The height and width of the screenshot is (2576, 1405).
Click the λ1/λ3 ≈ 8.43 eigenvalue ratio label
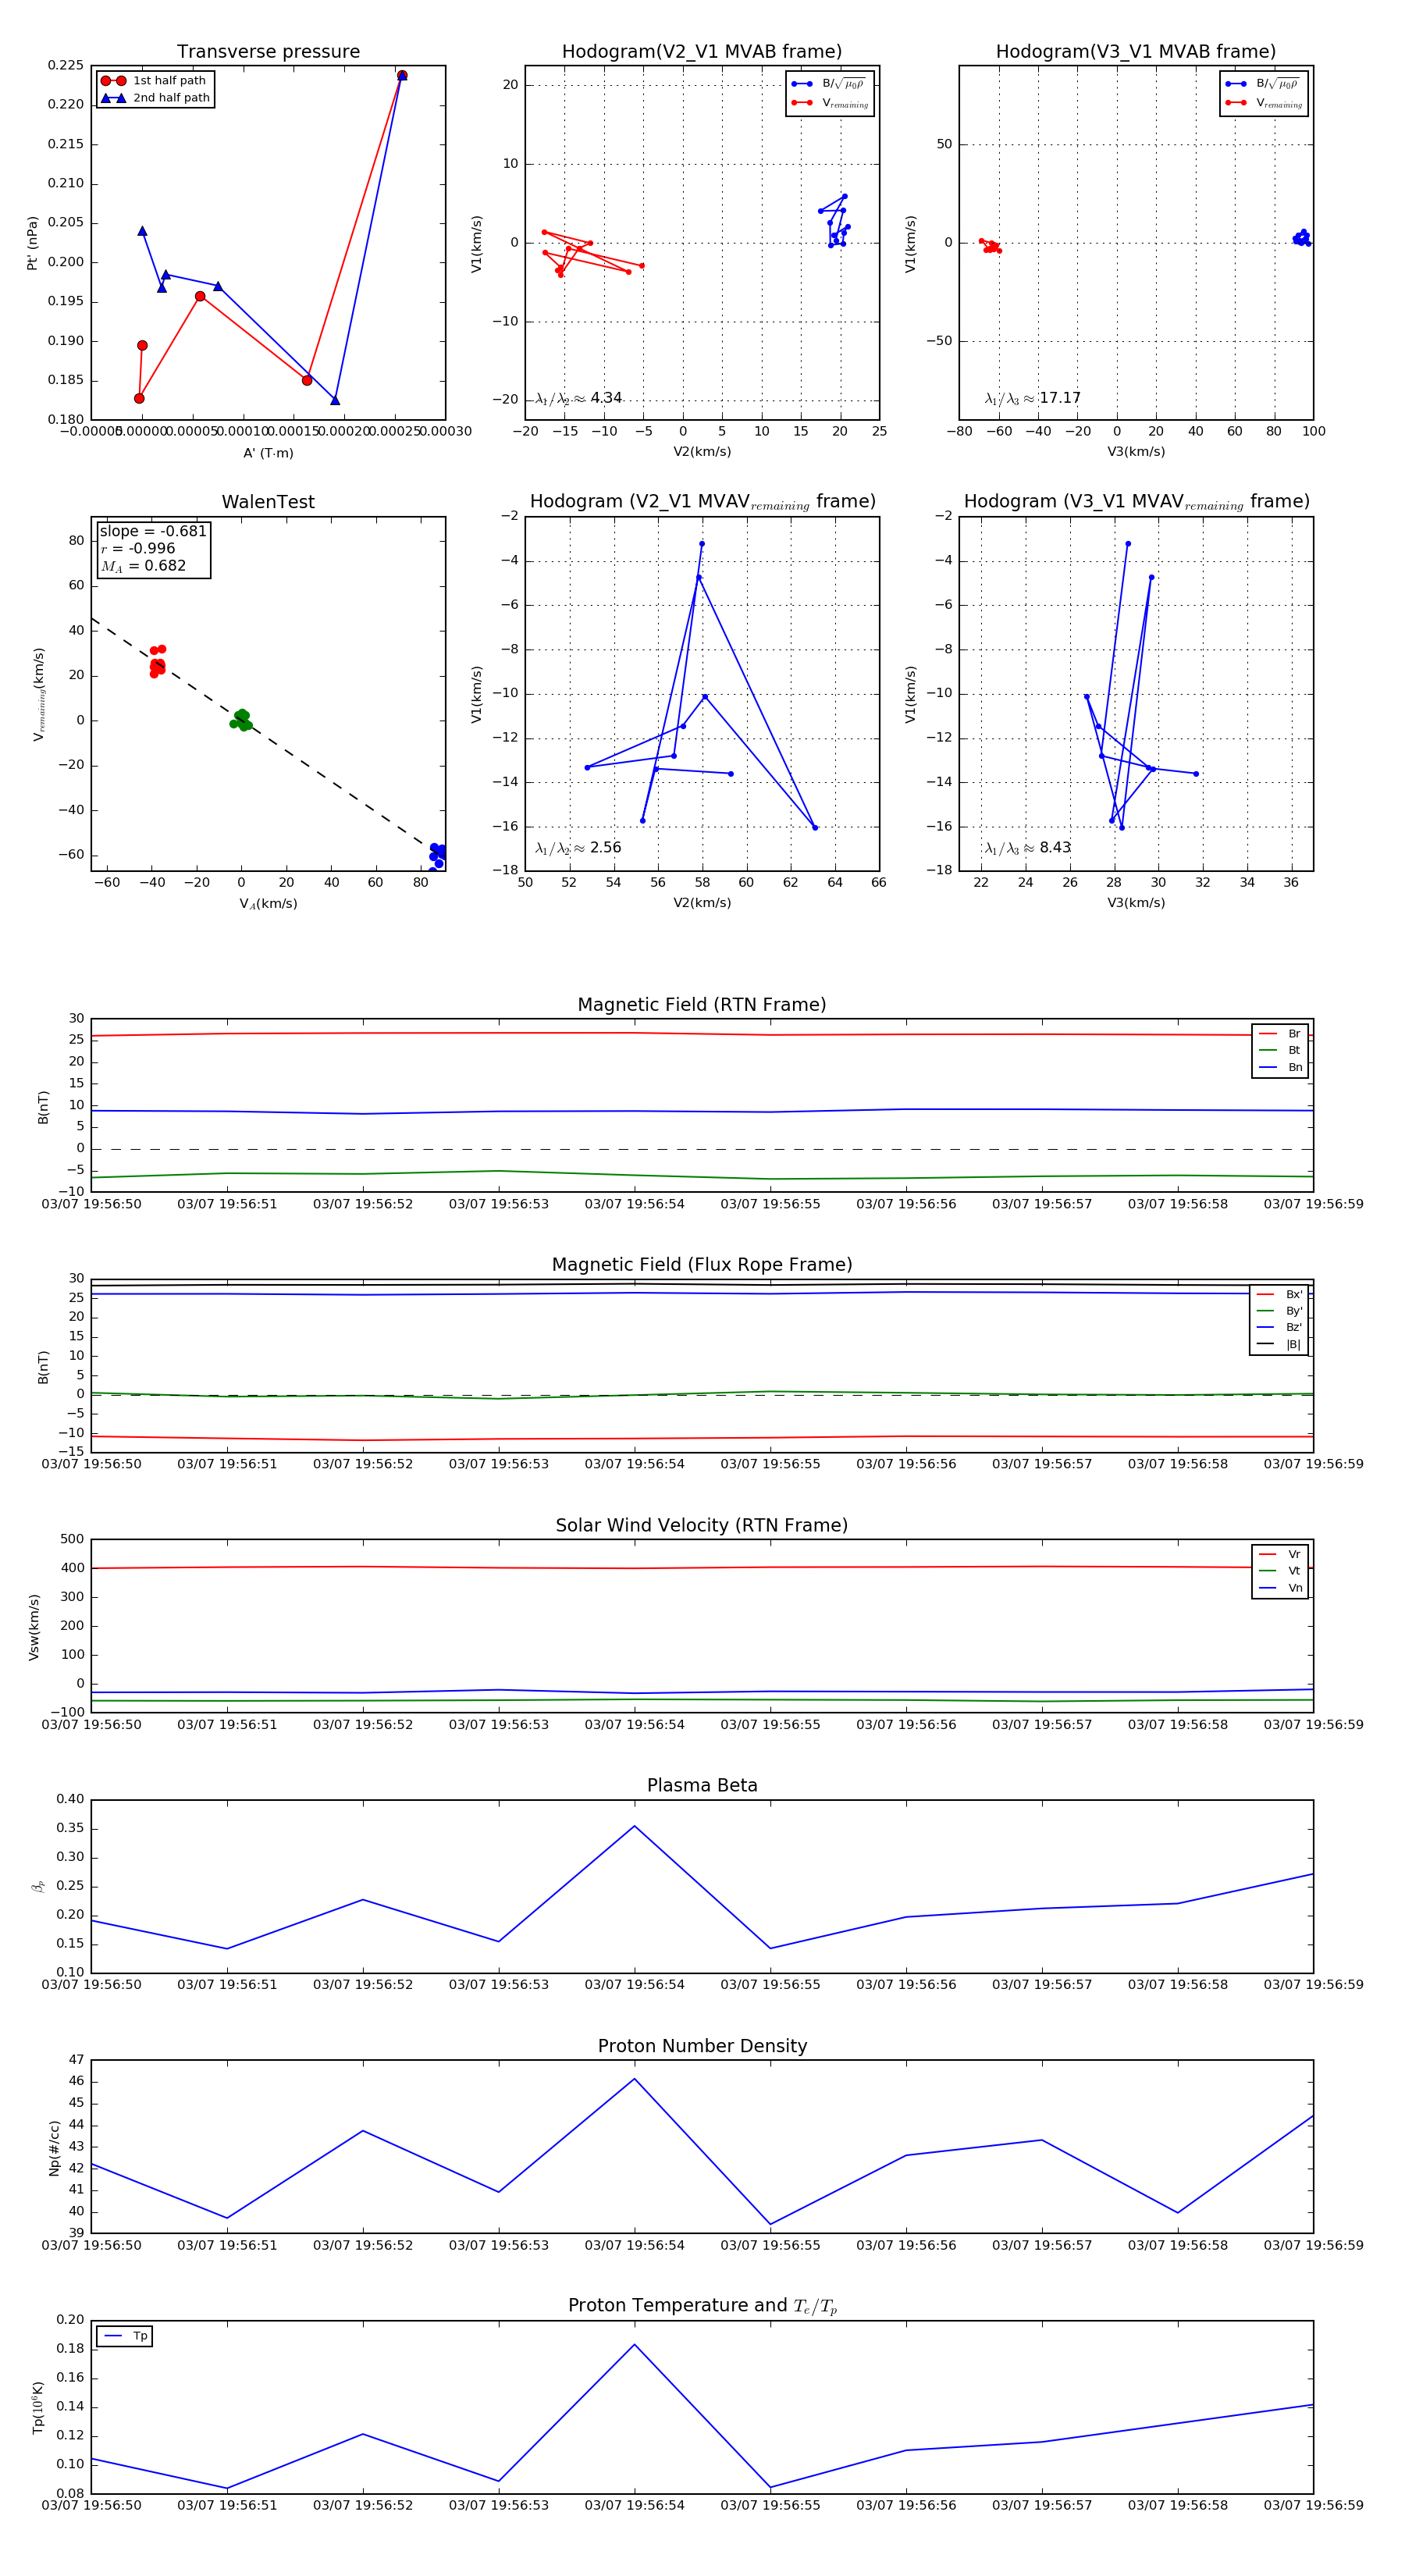[x=1027, y=848]
